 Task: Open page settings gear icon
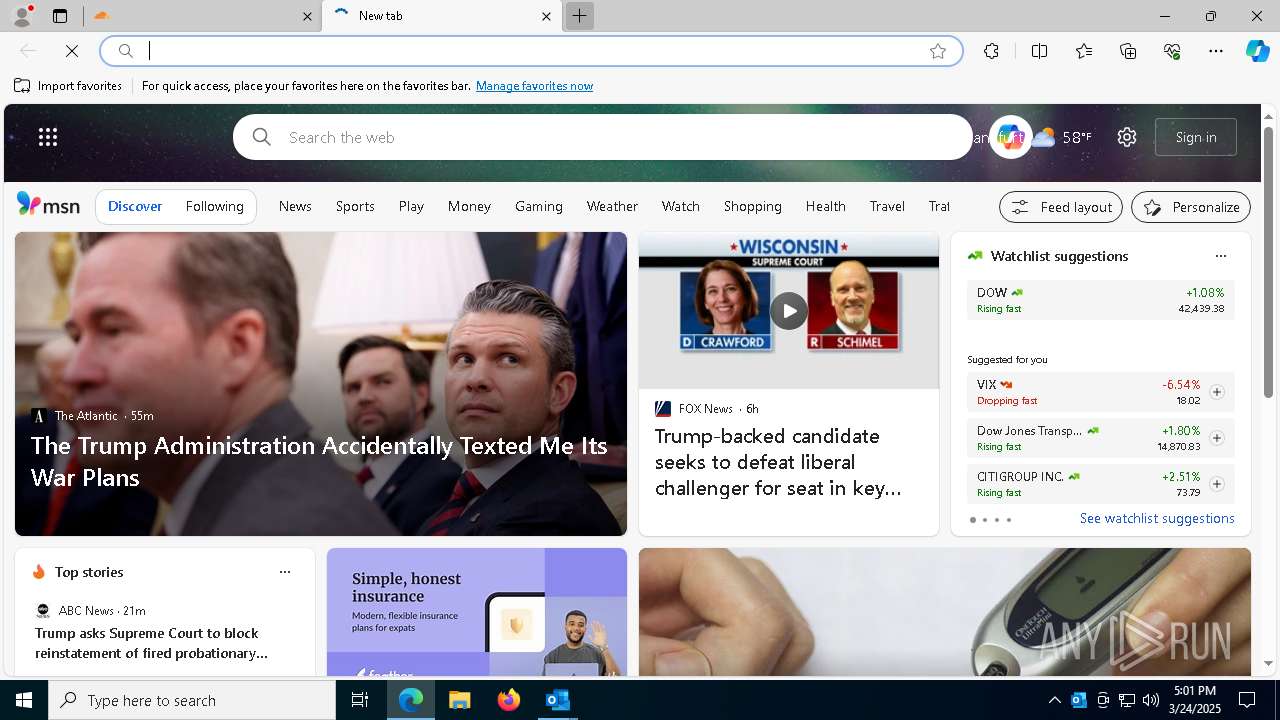pos(1127,137)
